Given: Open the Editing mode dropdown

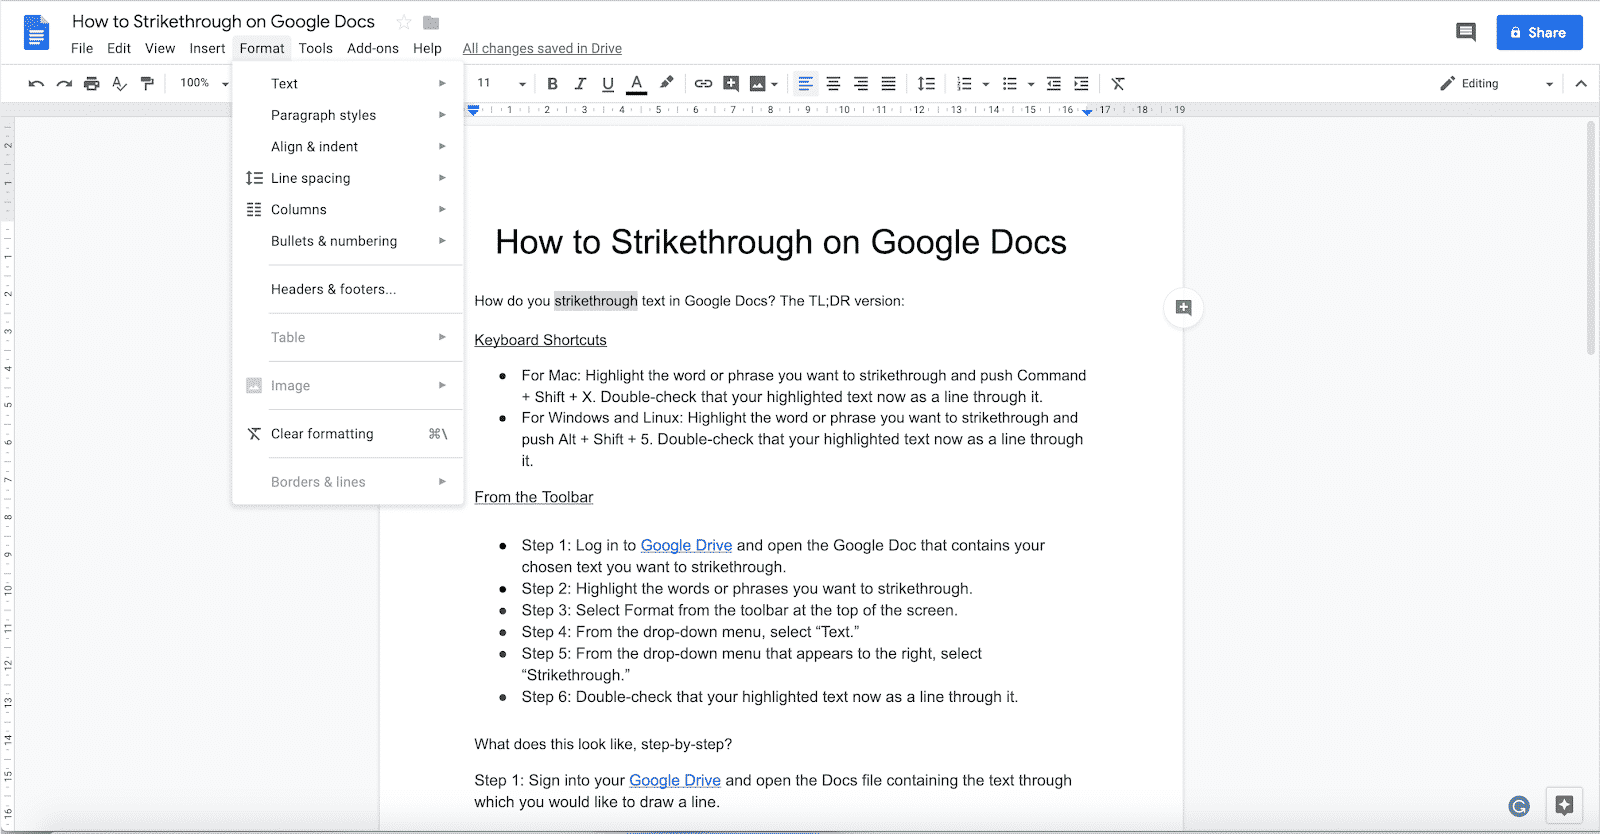Looking at the screenshot, I should 1496,84.
